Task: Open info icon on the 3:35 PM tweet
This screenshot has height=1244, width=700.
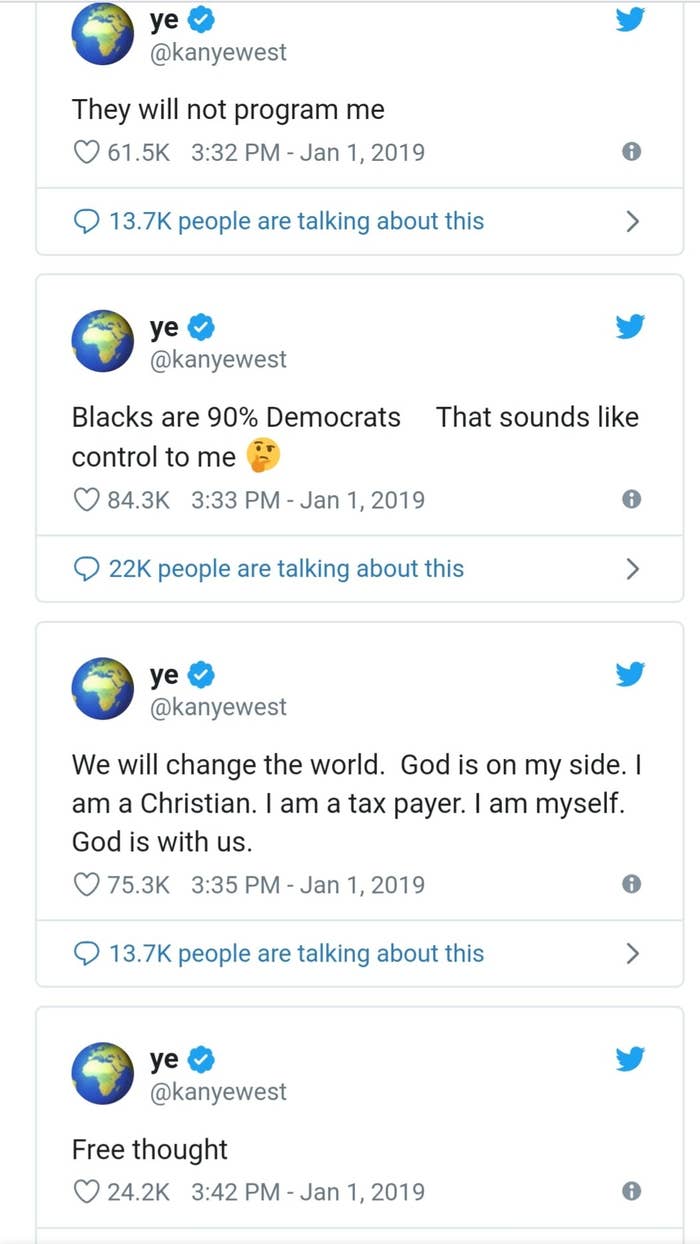Action: pos(631,884)
